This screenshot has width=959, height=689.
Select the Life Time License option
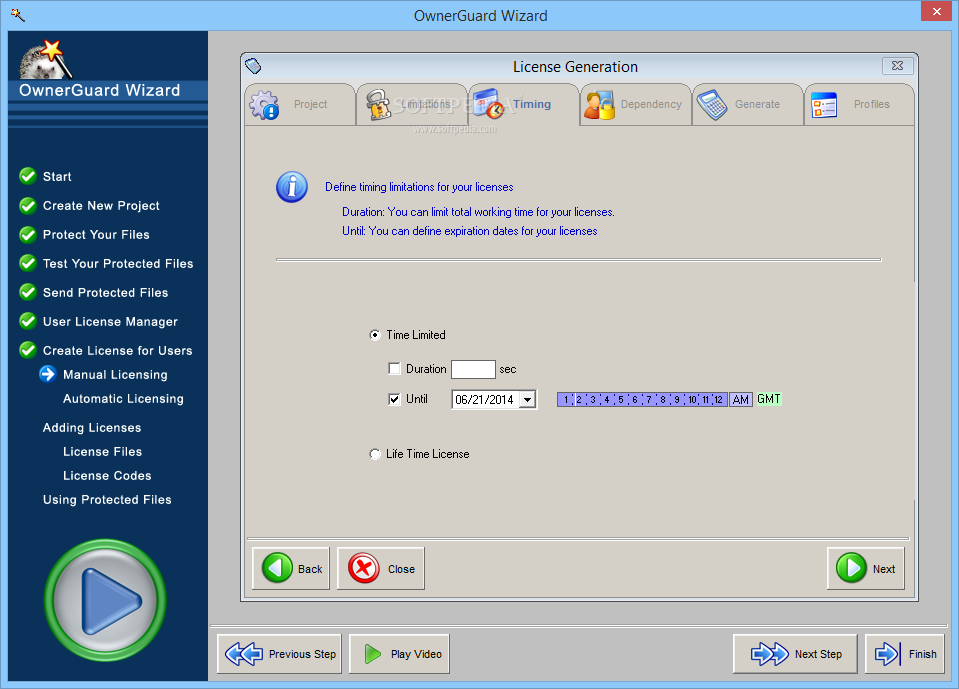click(x=375, y=454)
